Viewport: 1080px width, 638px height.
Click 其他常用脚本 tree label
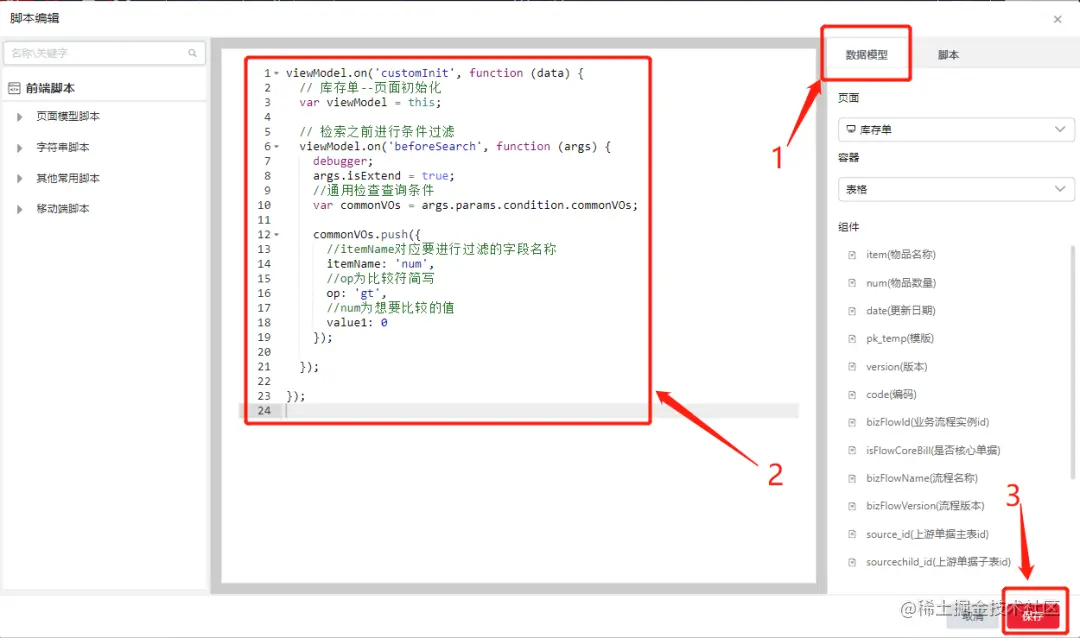pyautogui.click(x=68, y=178)
